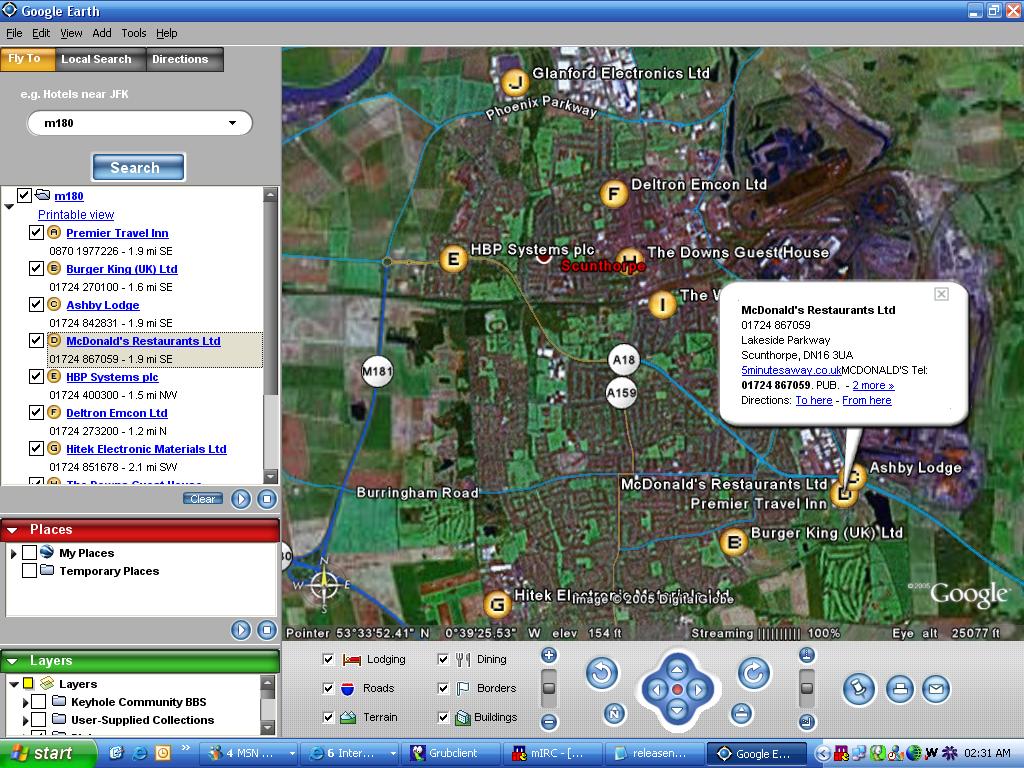Screen dimensions: 1024x768
Task: Expand the My Places tree item
Action: [x=13, y=553]
